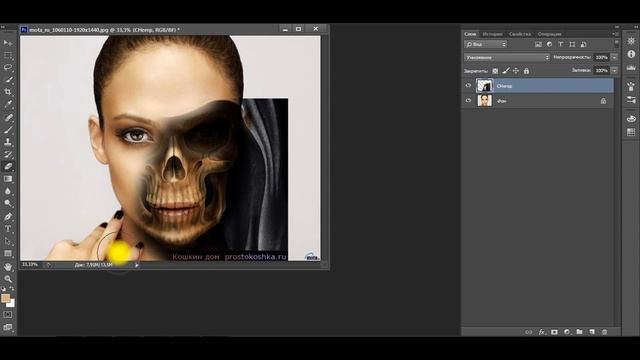Select the background layer thumbnail
Screen dimensions: 640x360
[485, 100]
